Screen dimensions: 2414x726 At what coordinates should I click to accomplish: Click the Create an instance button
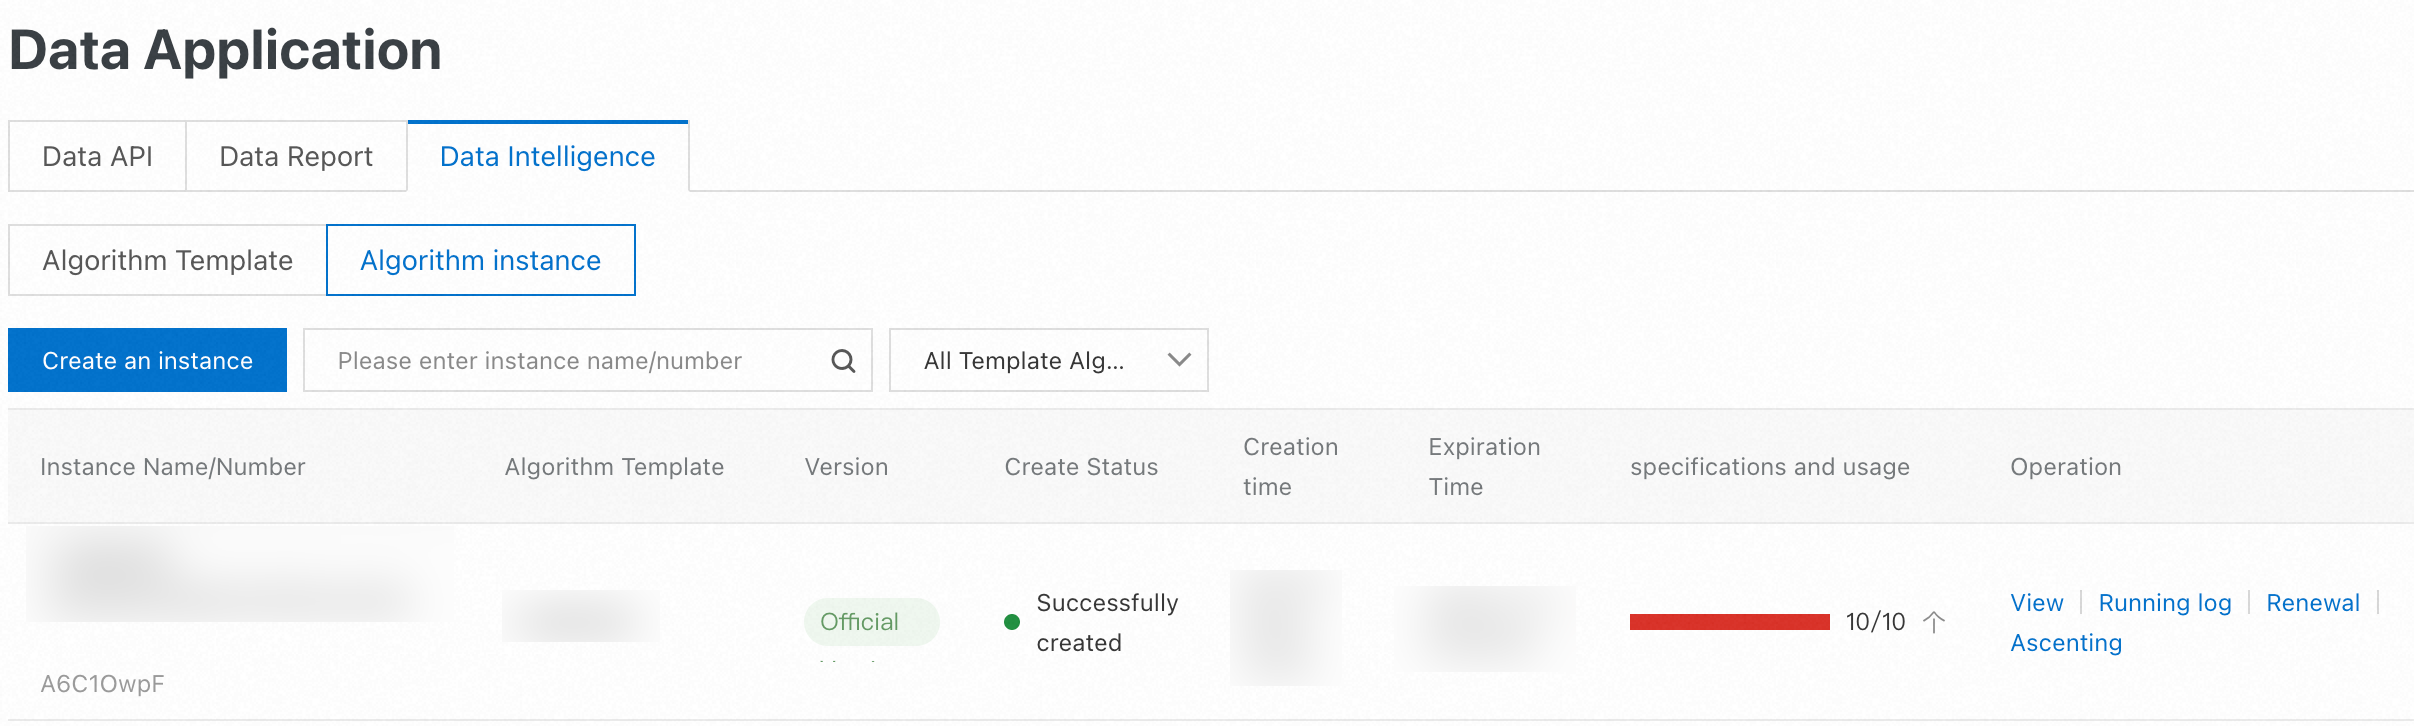click(x=148, y=360)
